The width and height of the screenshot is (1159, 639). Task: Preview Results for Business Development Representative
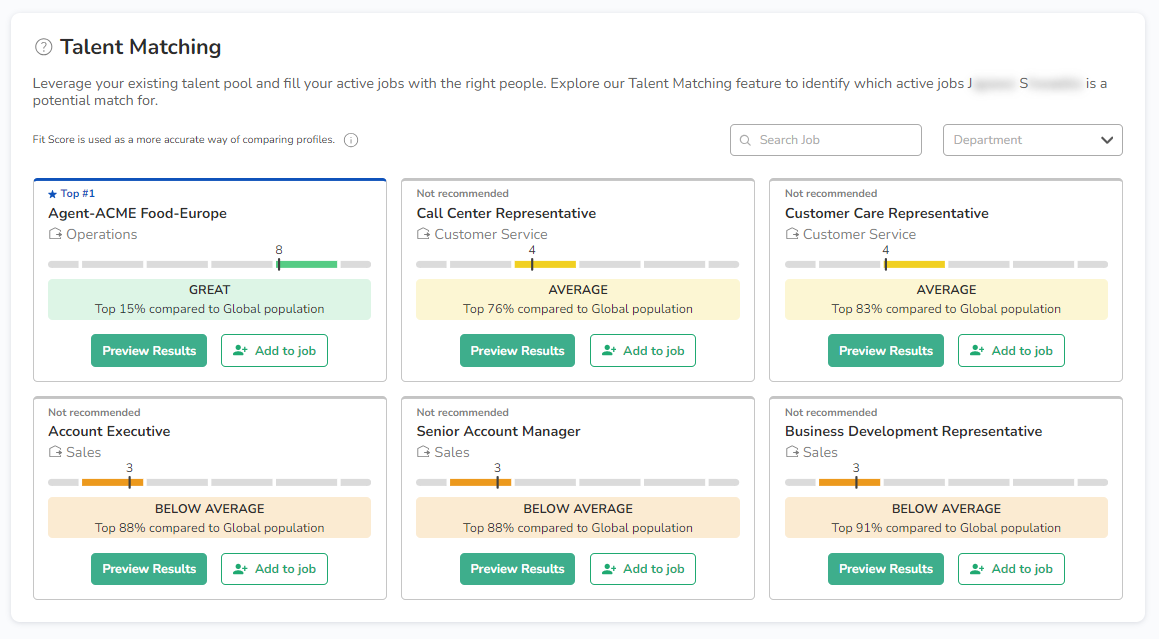tap(885, 569)
